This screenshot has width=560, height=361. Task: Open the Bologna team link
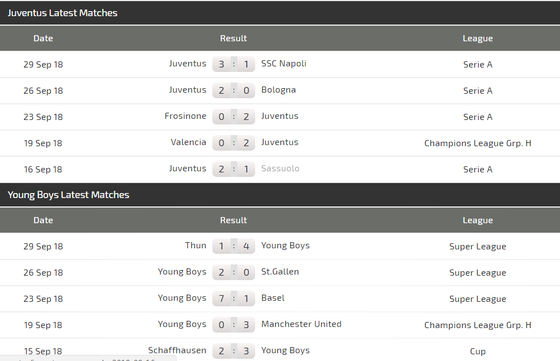click(x=278, y=90)
